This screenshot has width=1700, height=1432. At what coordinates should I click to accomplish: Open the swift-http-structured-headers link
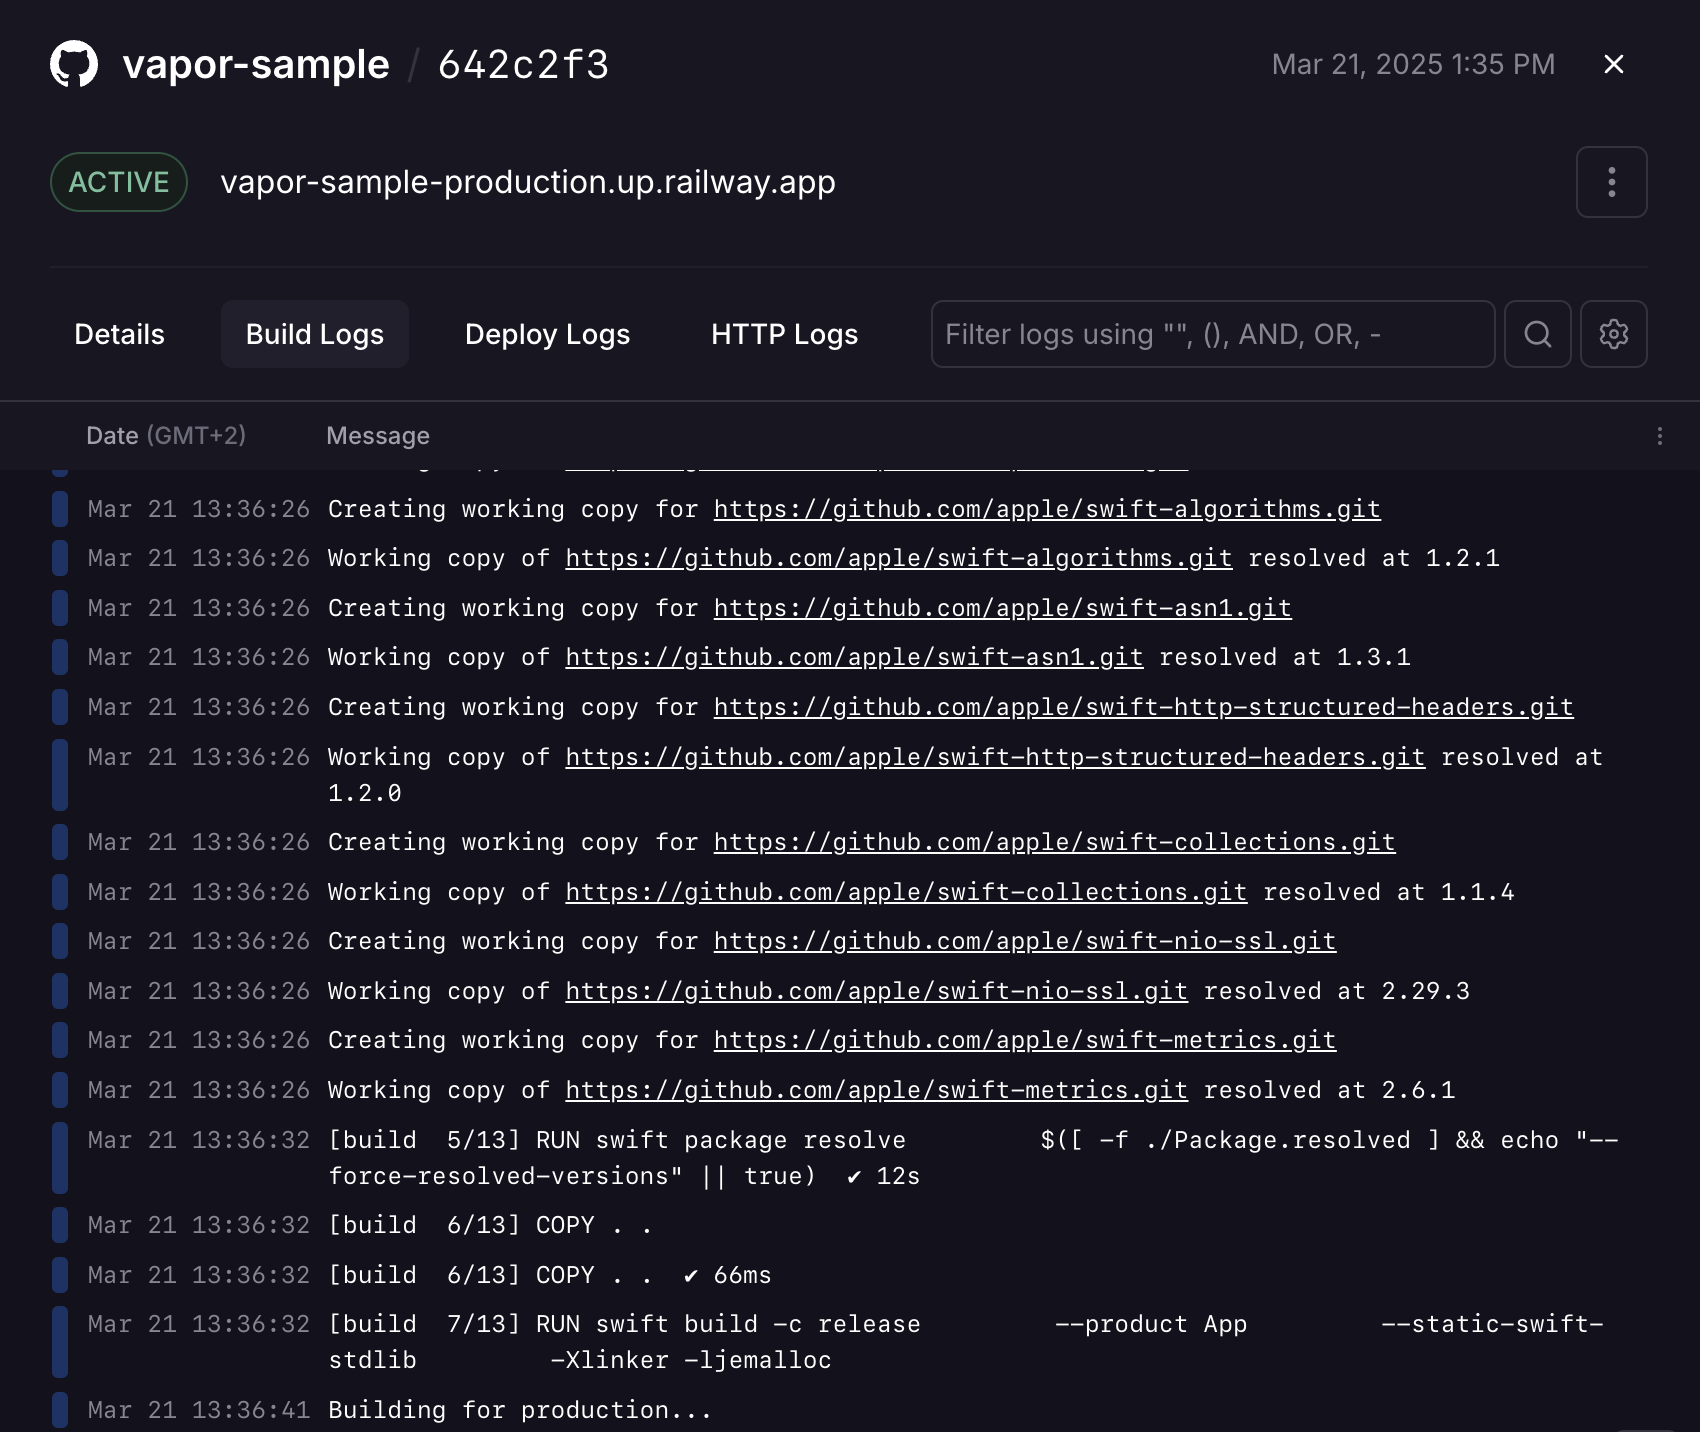pos(1142,707)
